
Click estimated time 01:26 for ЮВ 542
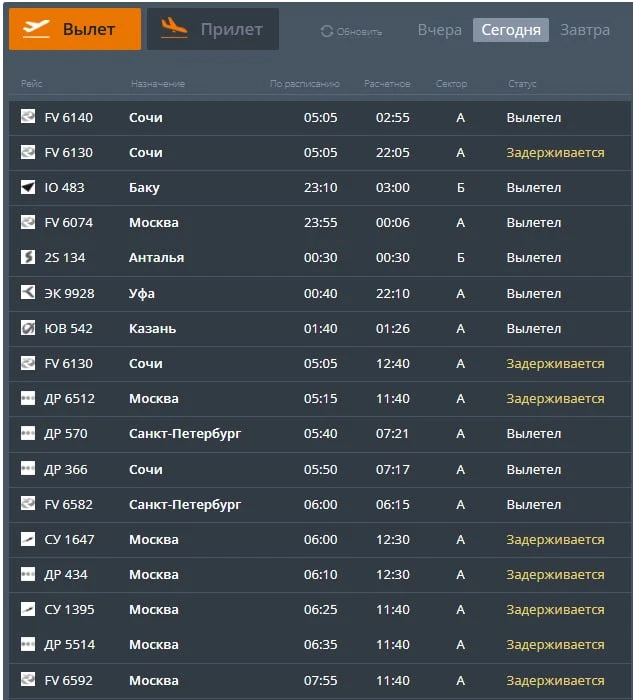coord(392,329)
